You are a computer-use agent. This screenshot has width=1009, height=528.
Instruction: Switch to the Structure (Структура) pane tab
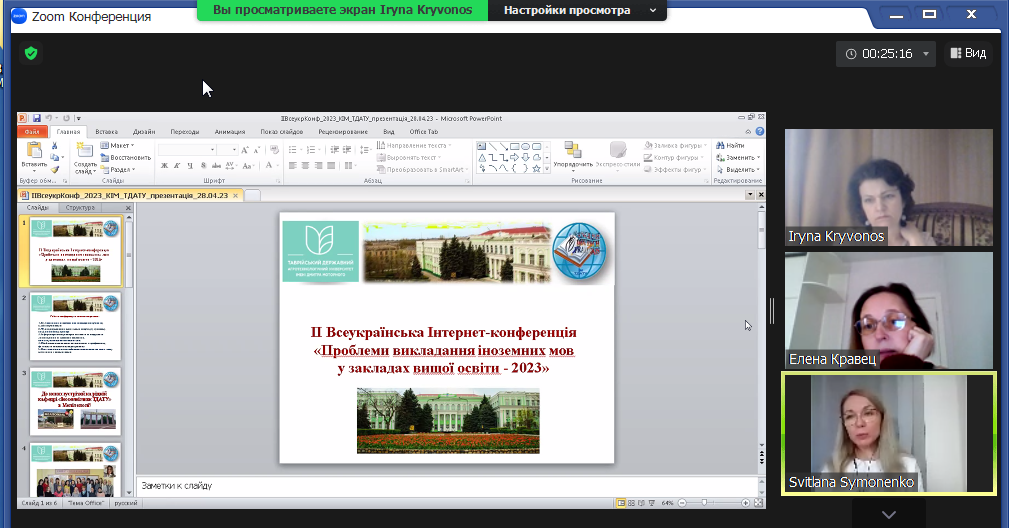[79, 208]
